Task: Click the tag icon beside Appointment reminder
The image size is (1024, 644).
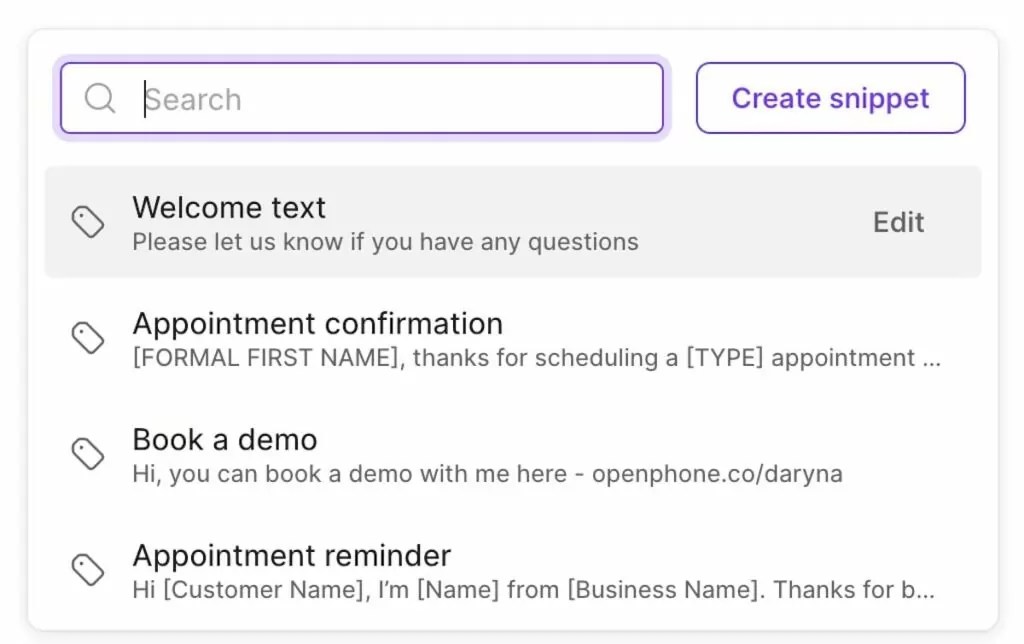Action: (88, 570)
